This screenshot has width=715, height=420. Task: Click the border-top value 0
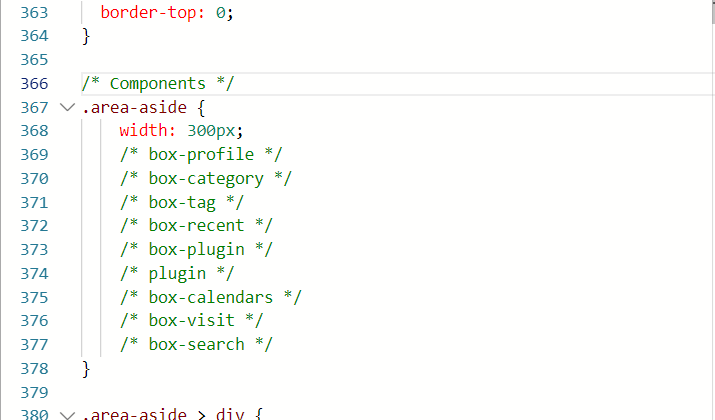(x=220, y=13)
